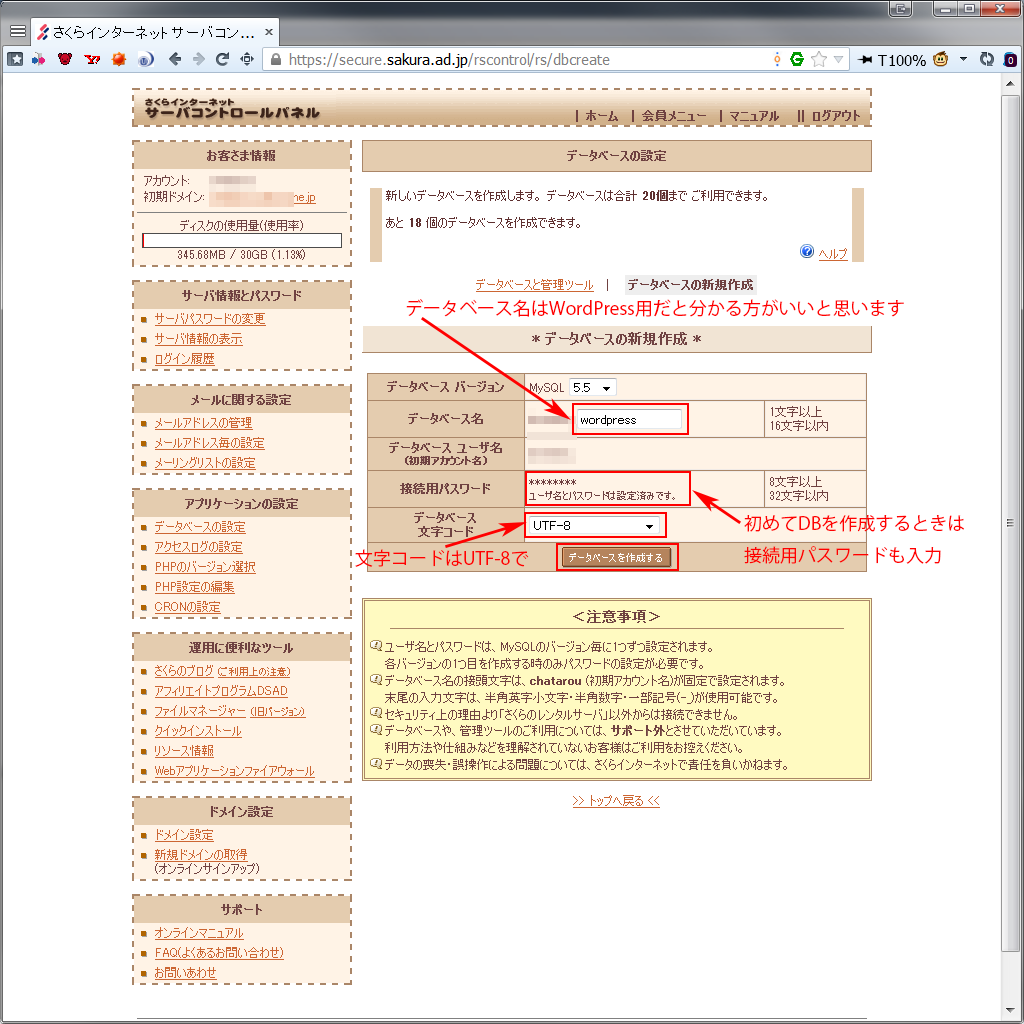This screenshot has width=1024, height=1024.
Task: Open お問いあわせ support link
Action: (x=185, y=972)
